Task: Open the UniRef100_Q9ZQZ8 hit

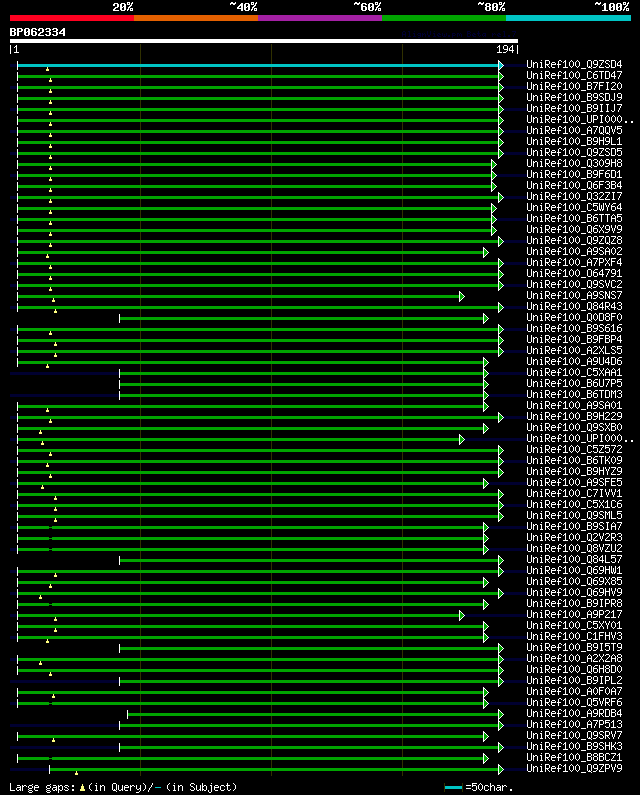Action: point(574,240)
